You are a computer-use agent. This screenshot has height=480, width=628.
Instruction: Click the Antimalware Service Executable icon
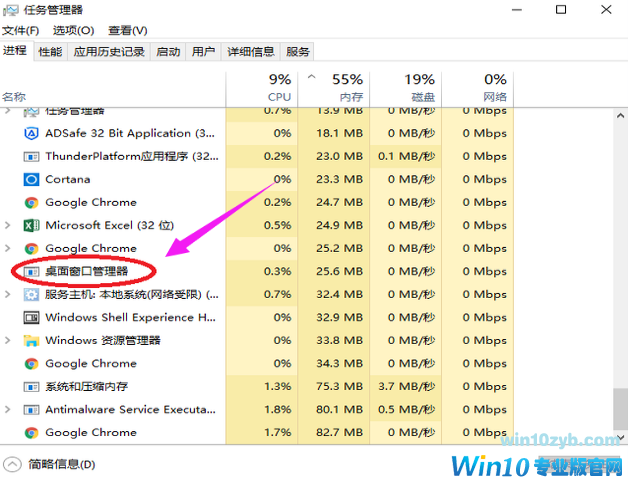pyautogui.click(x=31, y=409)
